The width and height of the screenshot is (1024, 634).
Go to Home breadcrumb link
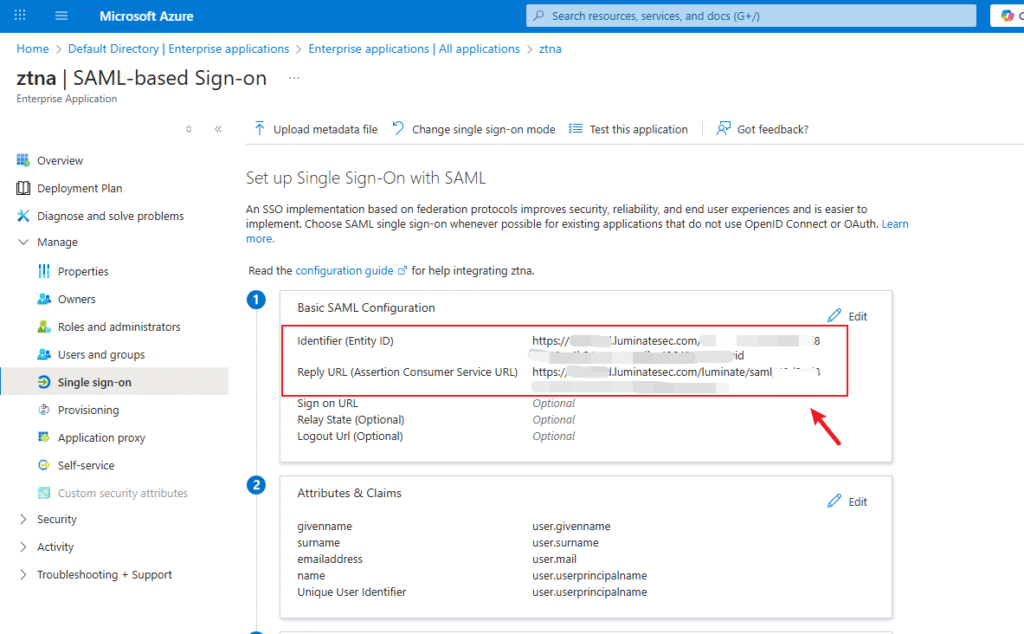[x=32, y=49]
